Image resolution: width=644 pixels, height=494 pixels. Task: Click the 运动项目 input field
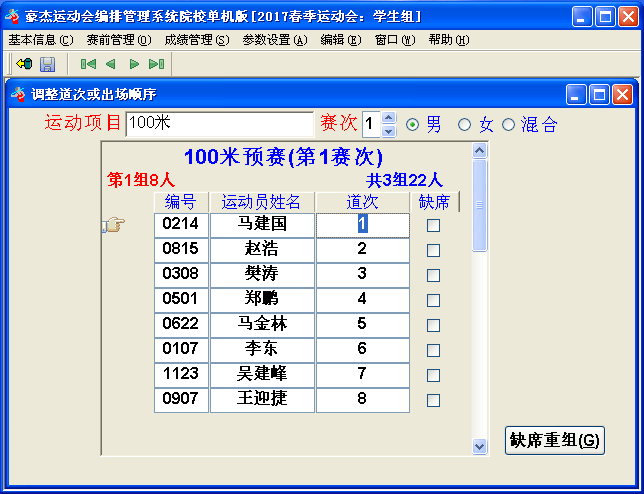(x=219, y=124)
